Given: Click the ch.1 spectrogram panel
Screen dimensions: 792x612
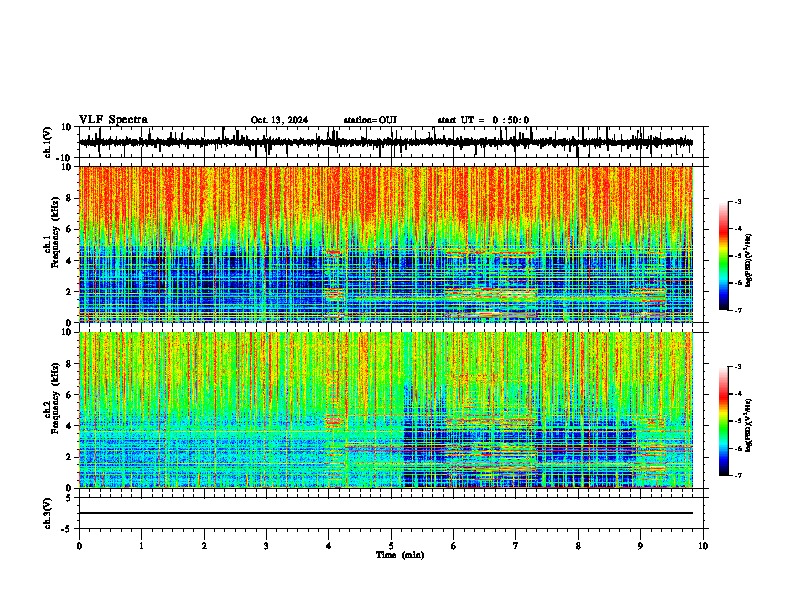Looking at the screenshot, I should [386, 244].
